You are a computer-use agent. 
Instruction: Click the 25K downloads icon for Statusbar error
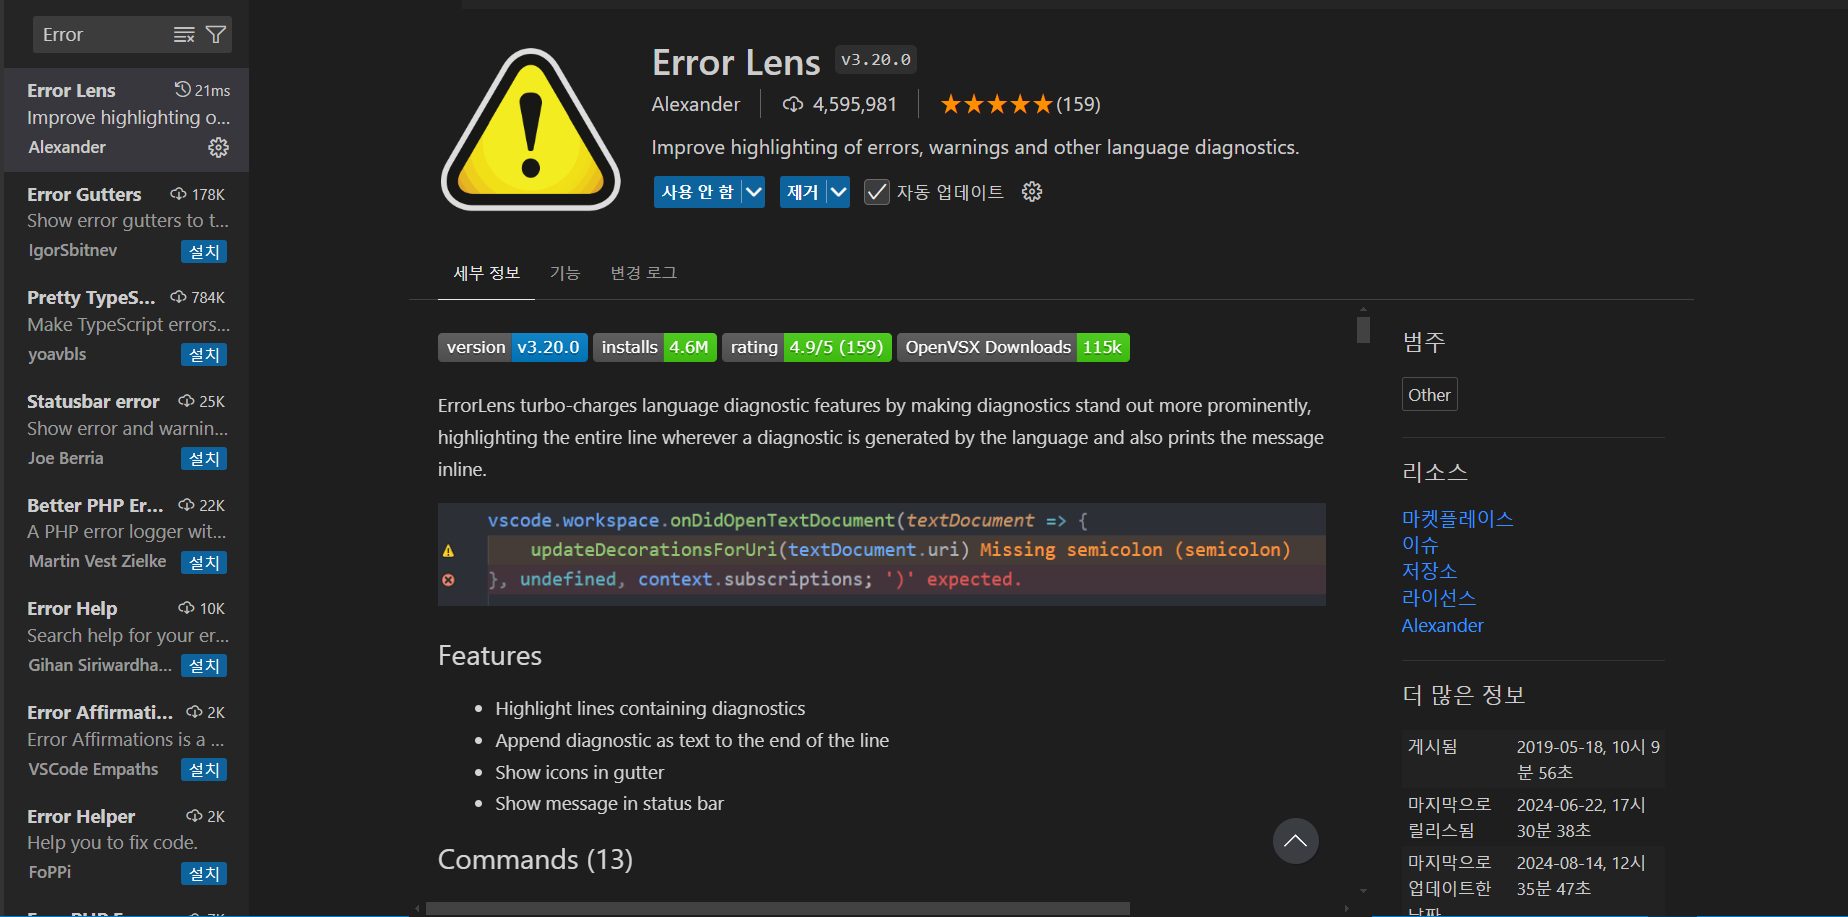(x=186, y=401)
